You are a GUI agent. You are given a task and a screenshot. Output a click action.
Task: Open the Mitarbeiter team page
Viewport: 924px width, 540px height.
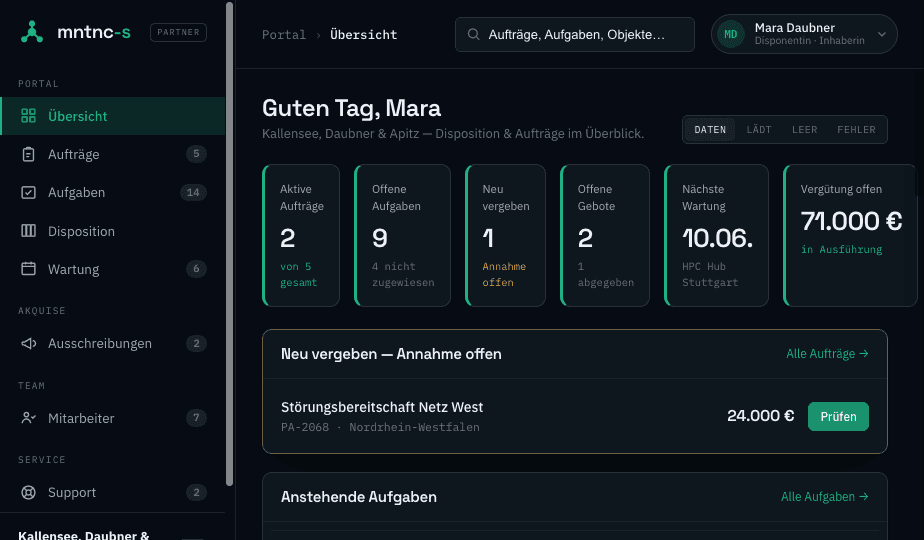113,418
